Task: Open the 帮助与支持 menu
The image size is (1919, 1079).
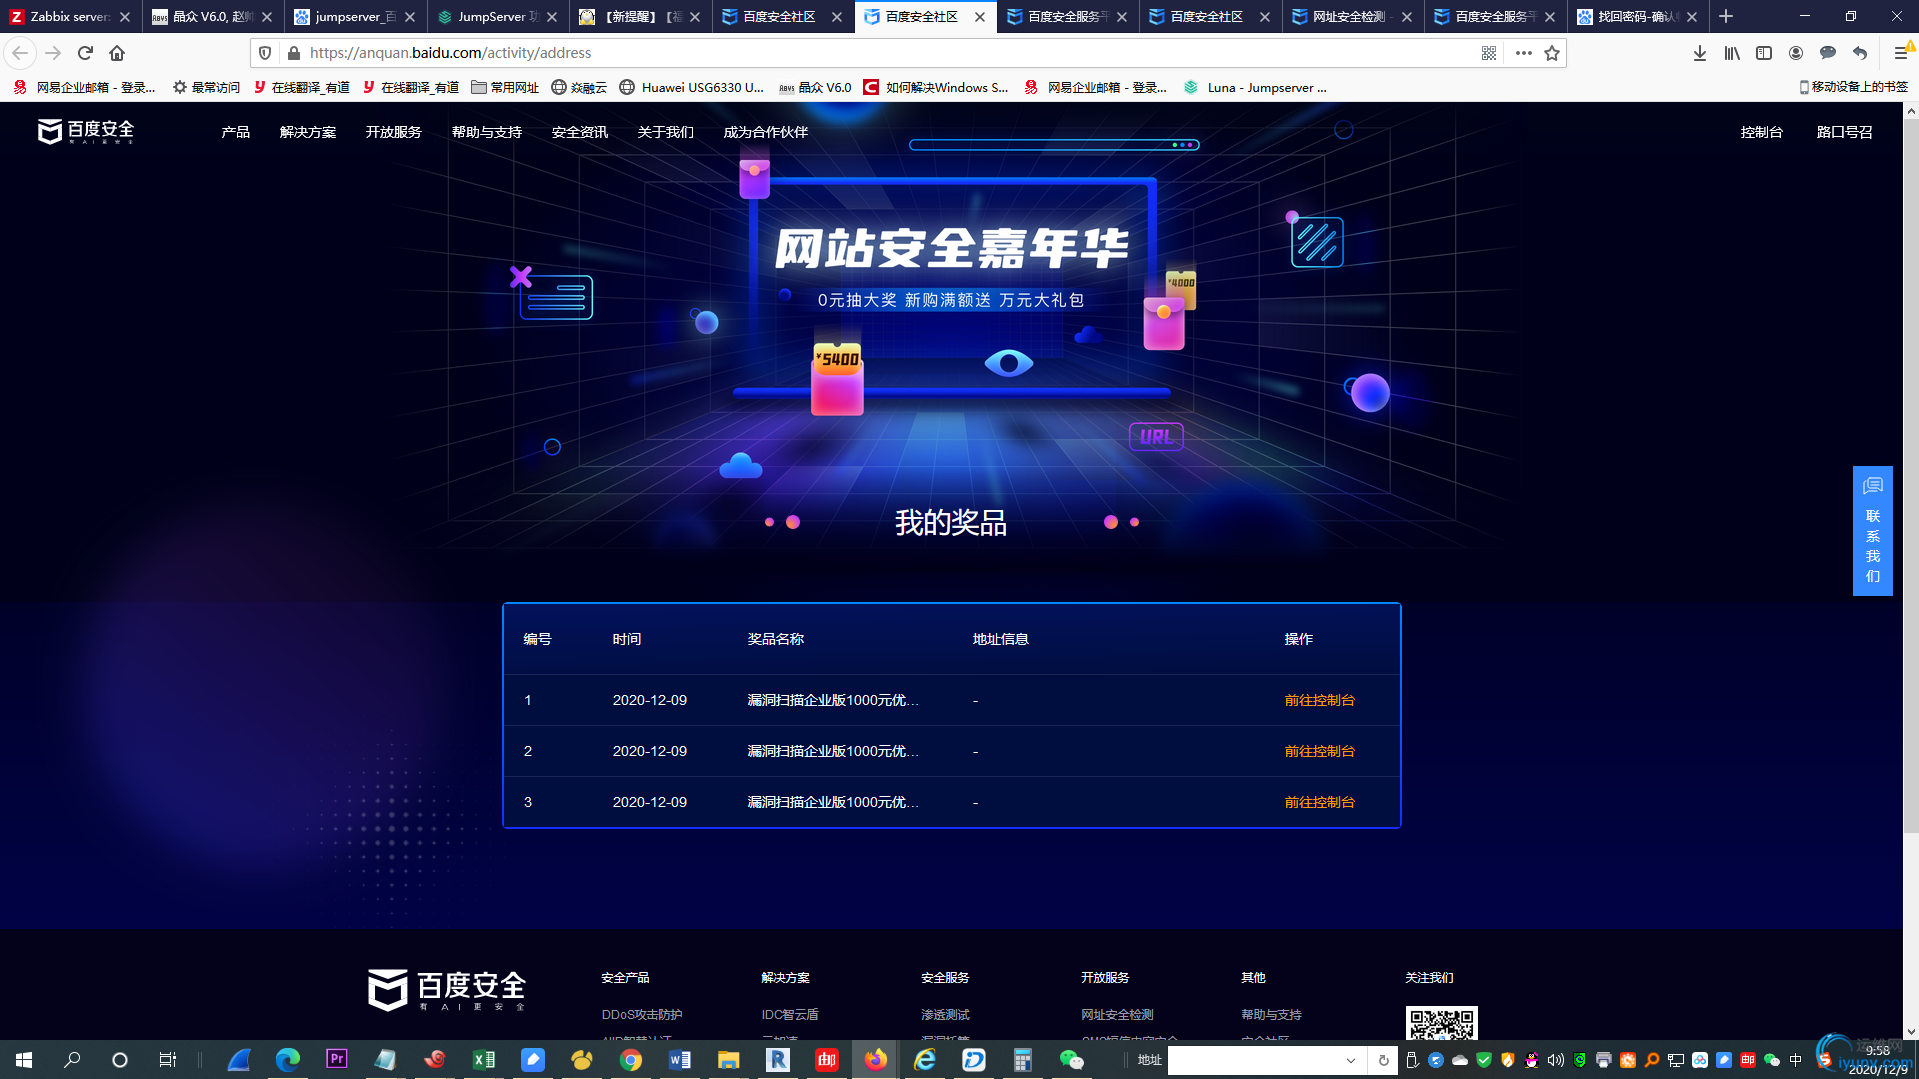Action: point(487,132)
